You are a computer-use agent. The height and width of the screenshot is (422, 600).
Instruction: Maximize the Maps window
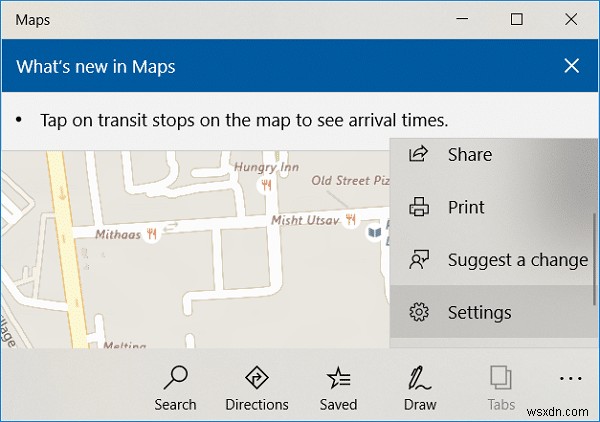coord(516,19)
